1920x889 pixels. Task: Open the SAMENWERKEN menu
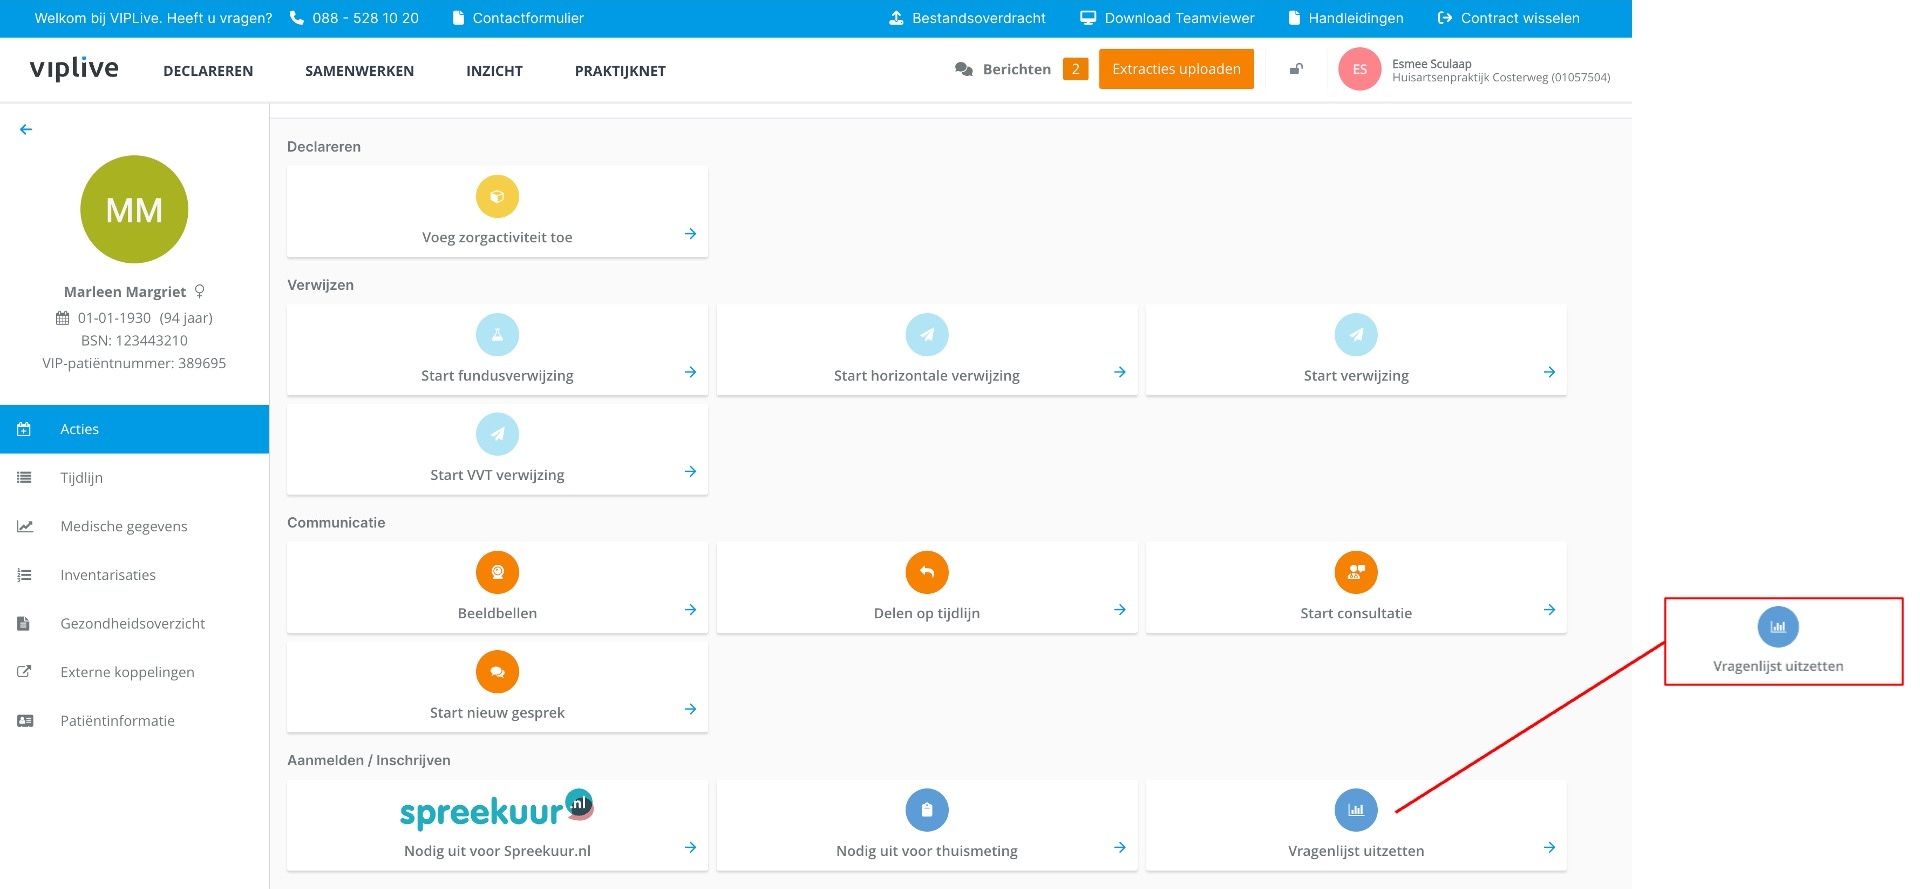point(359,71)
